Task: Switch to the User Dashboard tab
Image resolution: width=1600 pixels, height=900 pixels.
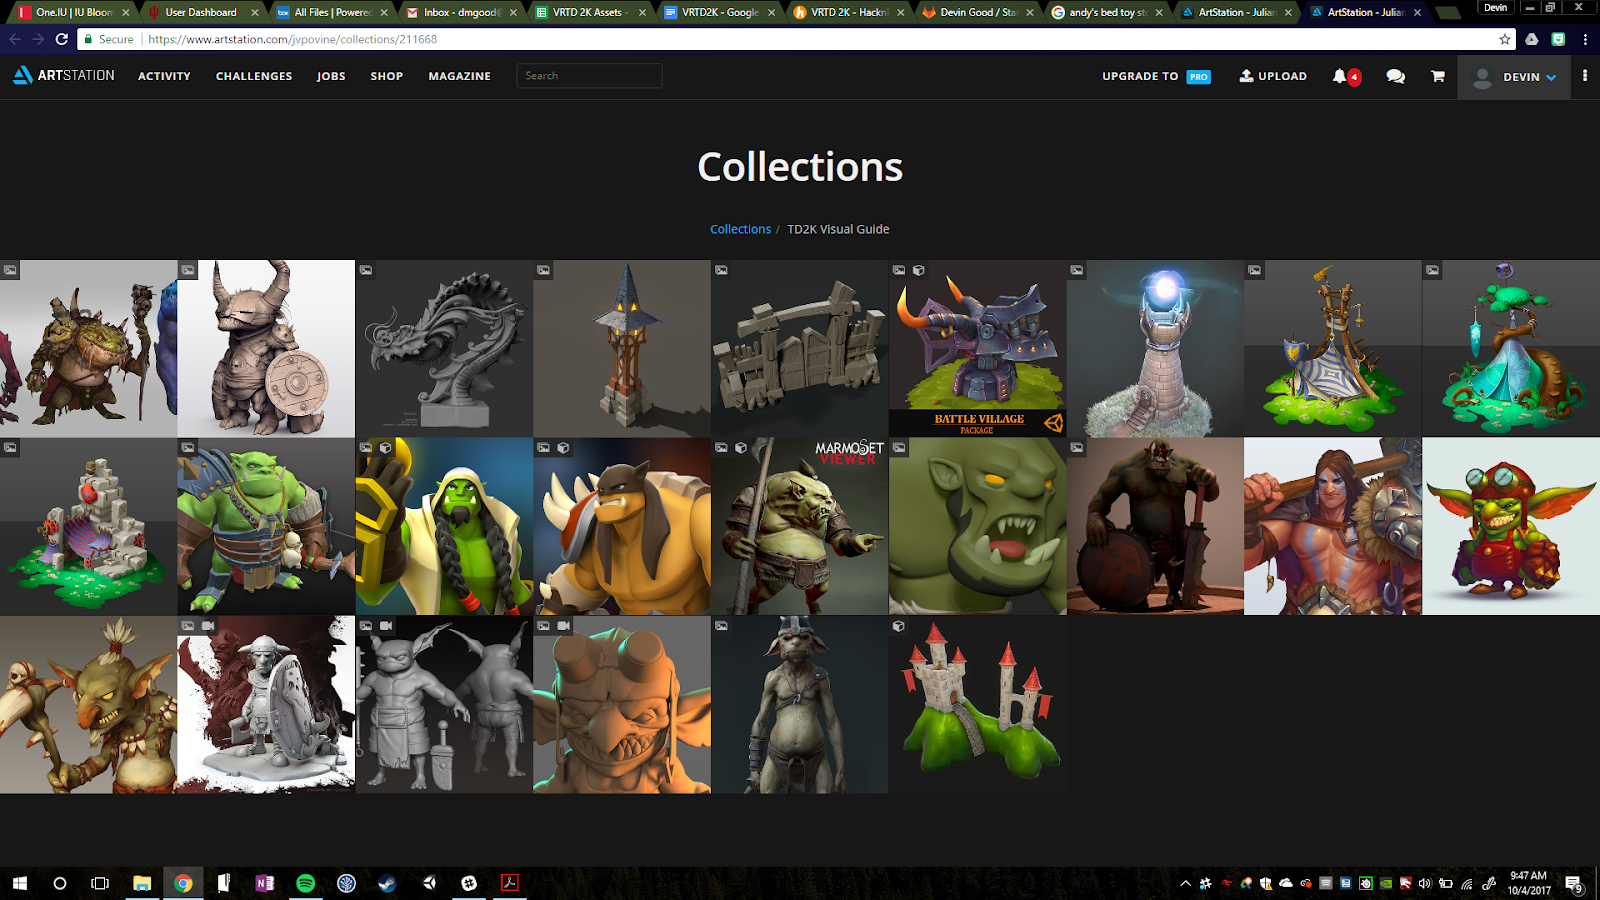Action: 203,12
